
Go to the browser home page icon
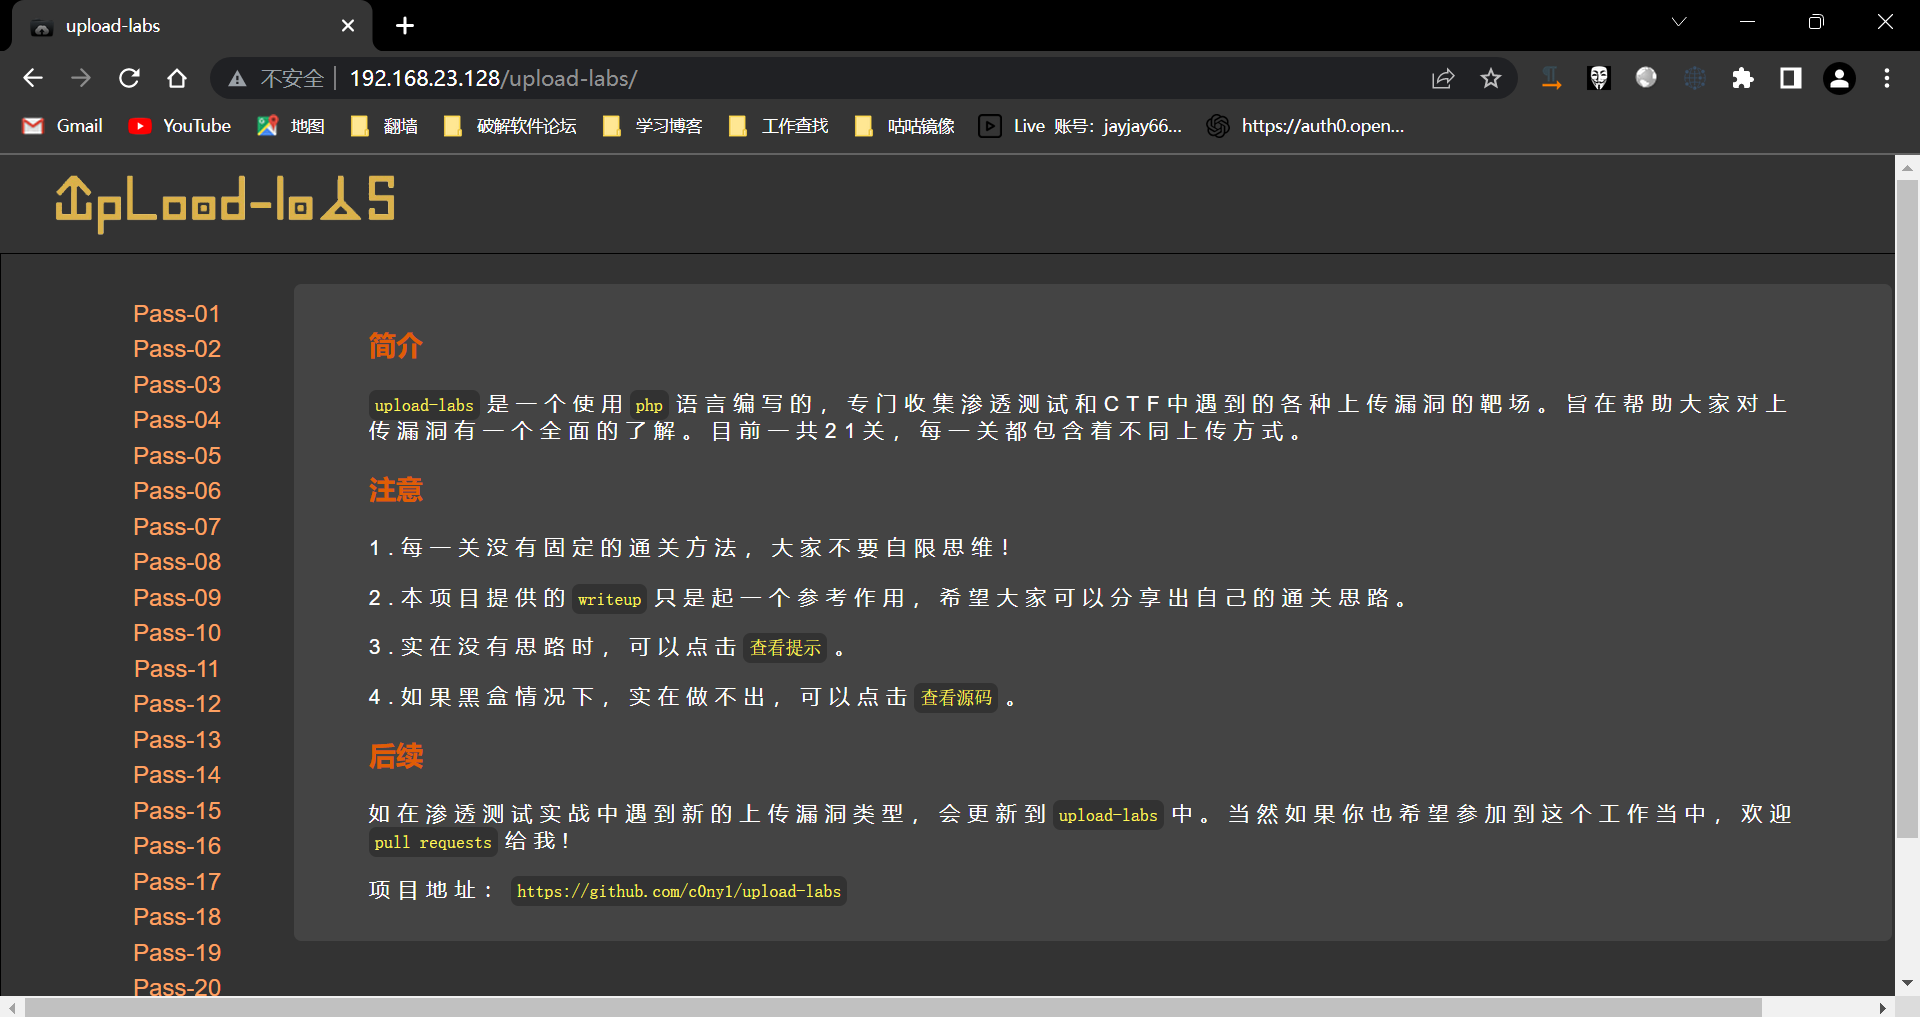point(177,78)
